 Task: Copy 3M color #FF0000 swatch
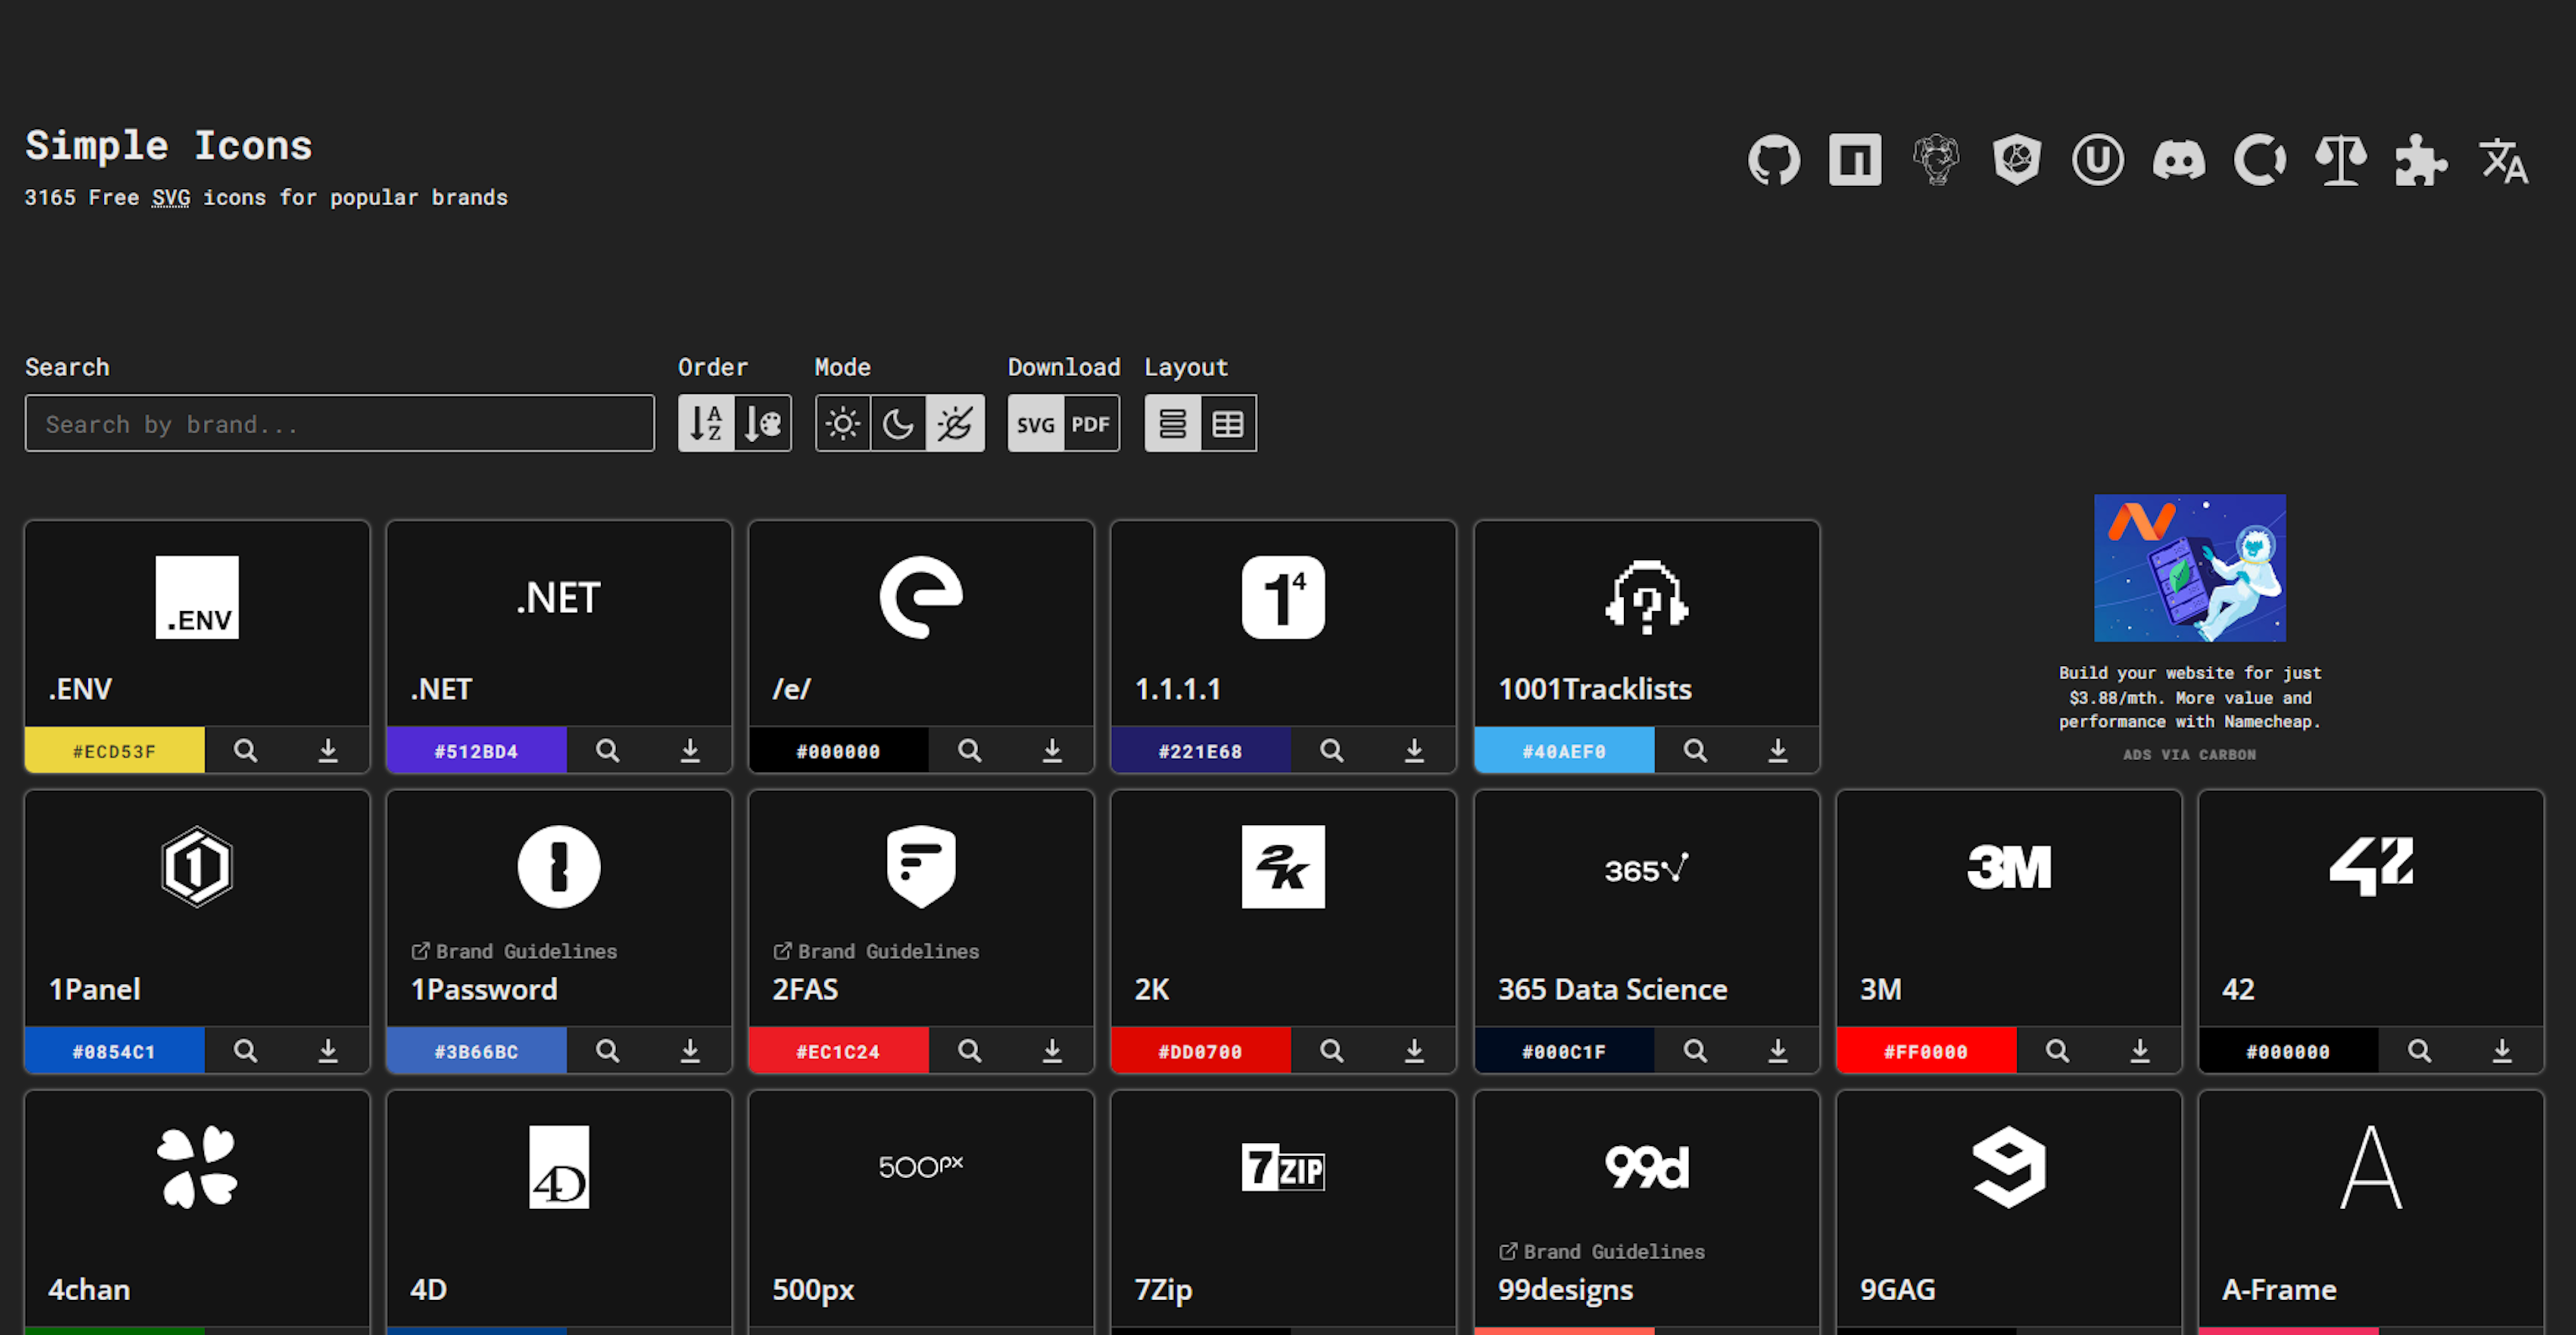(x=1926, y=1051)
